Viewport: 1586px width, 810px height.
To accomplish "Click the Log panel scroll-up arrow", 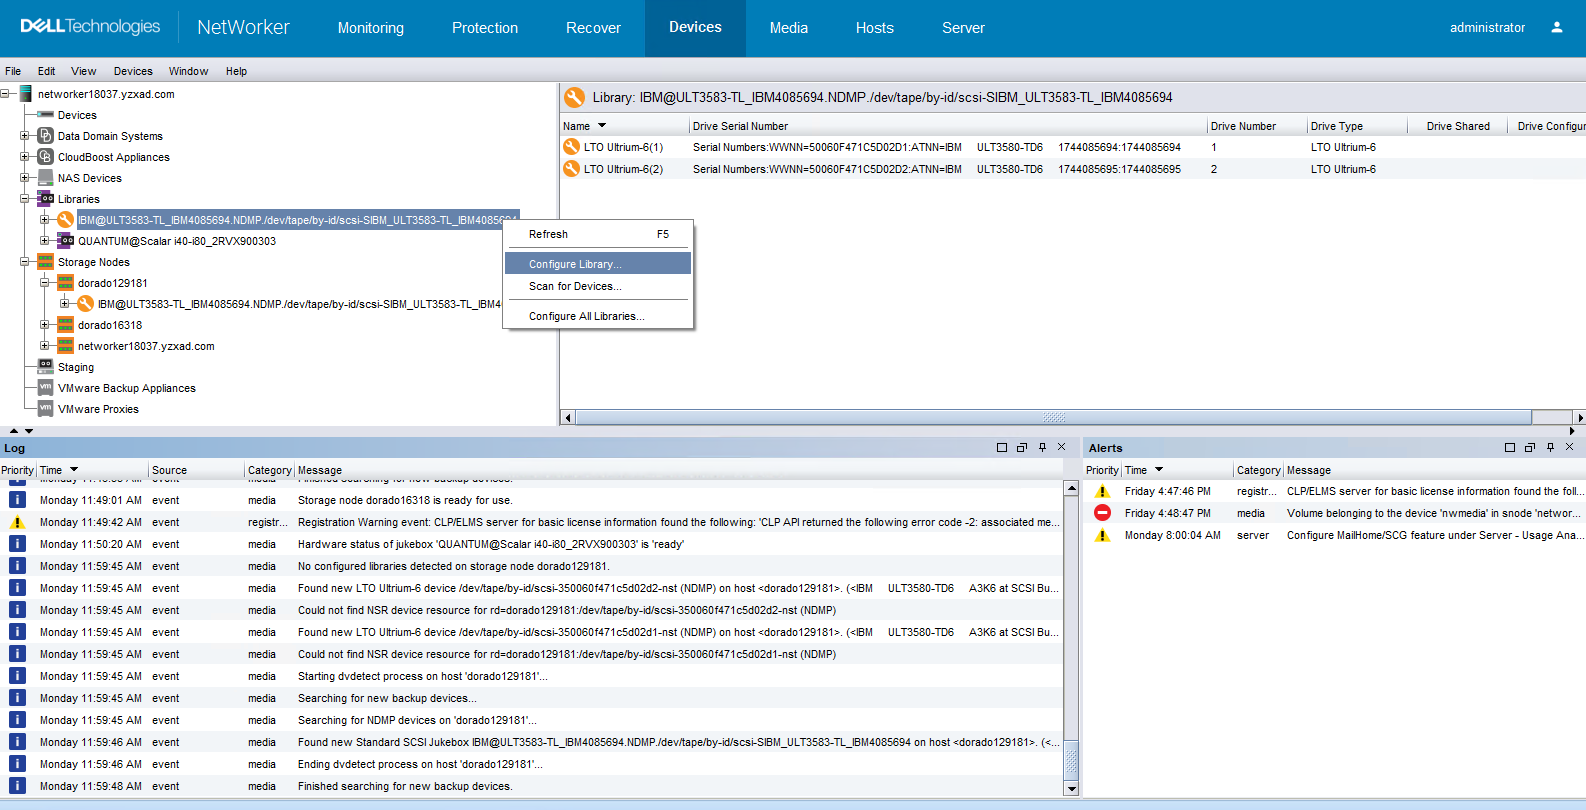I will coord(1071,489).
